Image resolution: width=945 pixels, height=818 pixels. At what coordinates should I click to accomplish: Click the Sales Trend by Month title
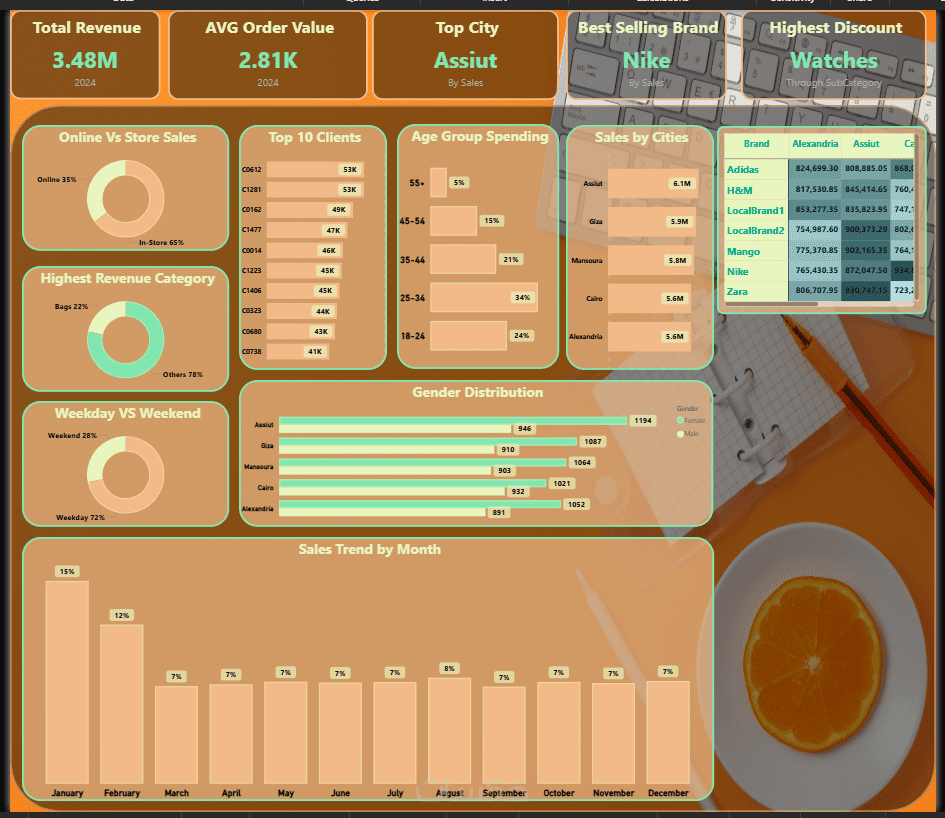(x=369, y=549)
